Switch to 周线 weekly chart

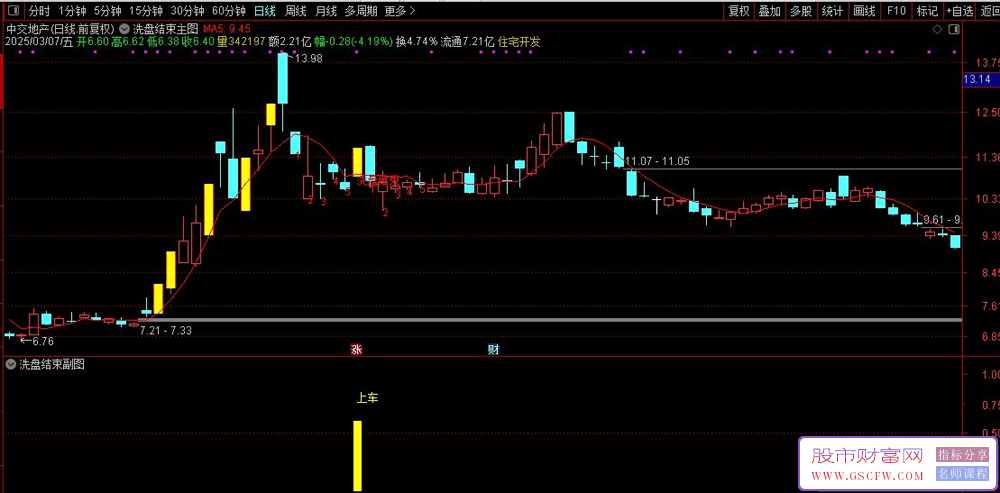point(295,10)
